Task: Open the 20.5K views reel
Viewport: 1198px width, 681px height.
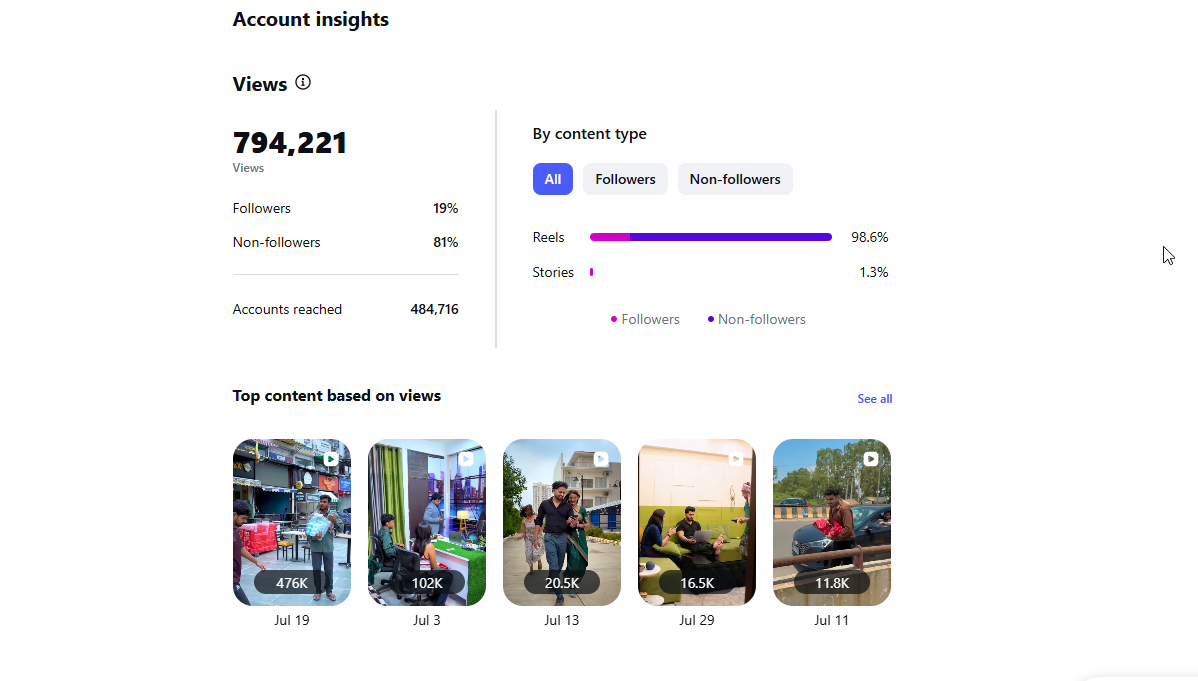Action: [562, 522]
